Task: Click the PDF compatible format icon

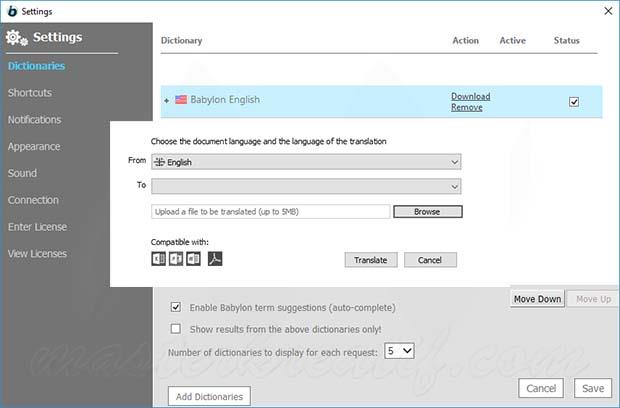Action: point(215,259)
